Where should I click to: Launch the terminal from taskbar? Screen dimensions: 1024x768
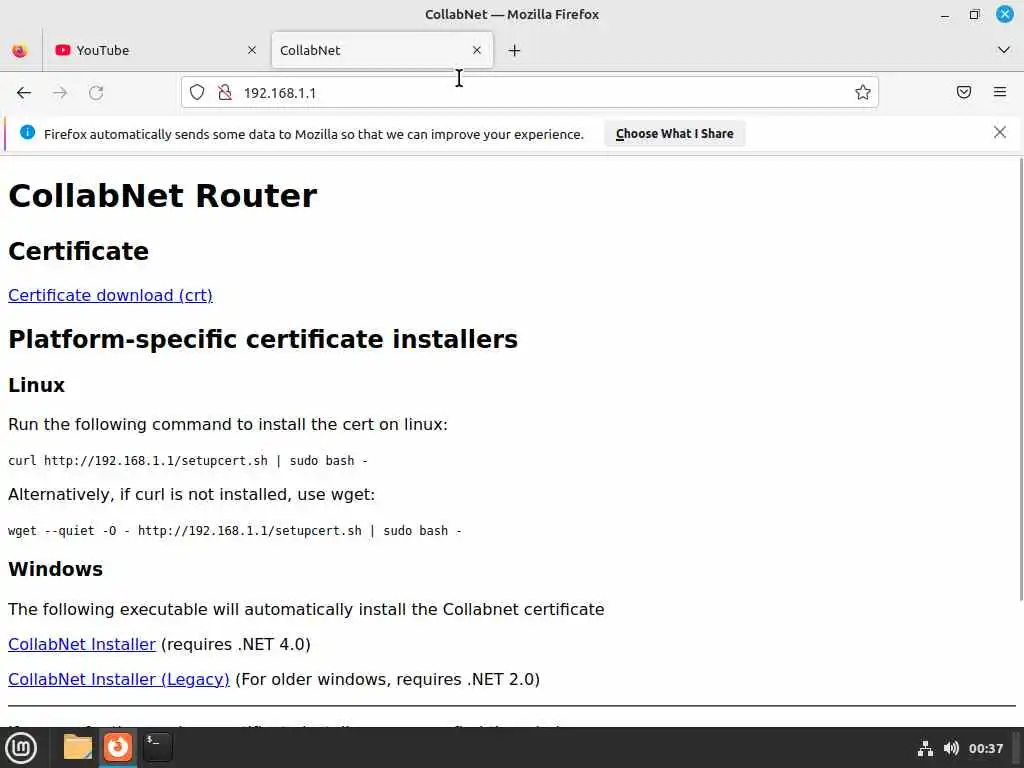click(x=157, y=747)
